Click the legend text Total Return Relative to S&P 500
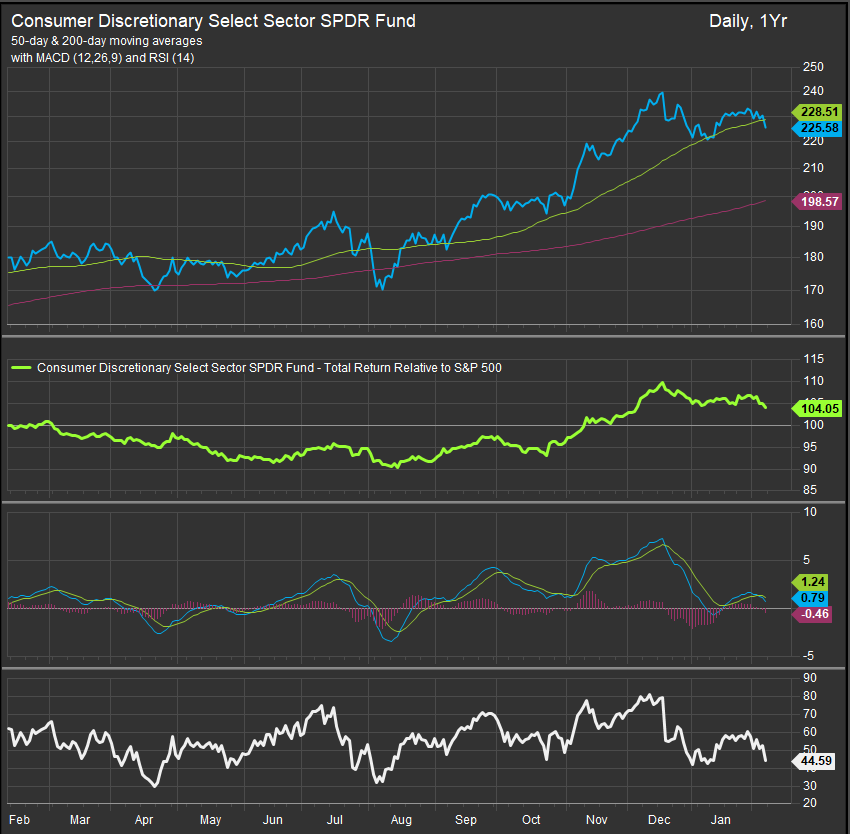 (413, 368)
